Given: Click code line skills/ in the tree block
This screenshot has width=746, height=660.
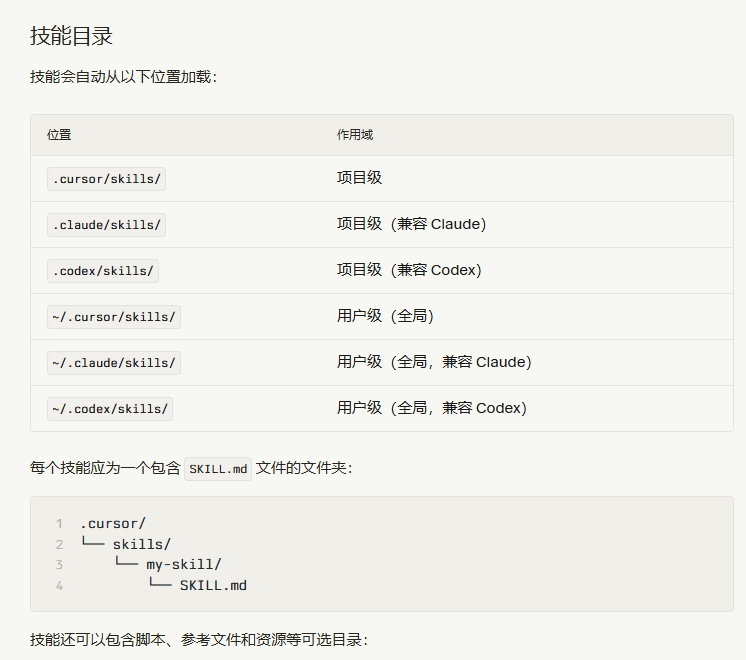Looking at the screenshot, I should [x=126, y=544].
